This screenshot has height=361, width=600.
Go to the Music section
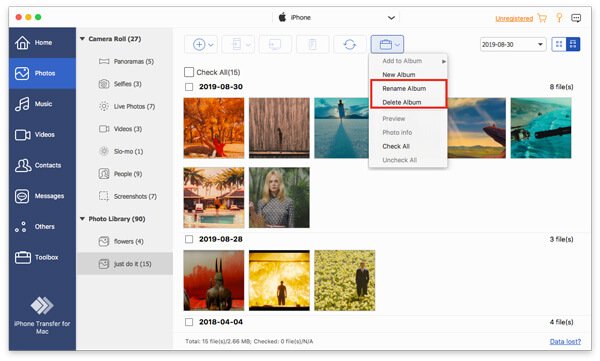42,104
